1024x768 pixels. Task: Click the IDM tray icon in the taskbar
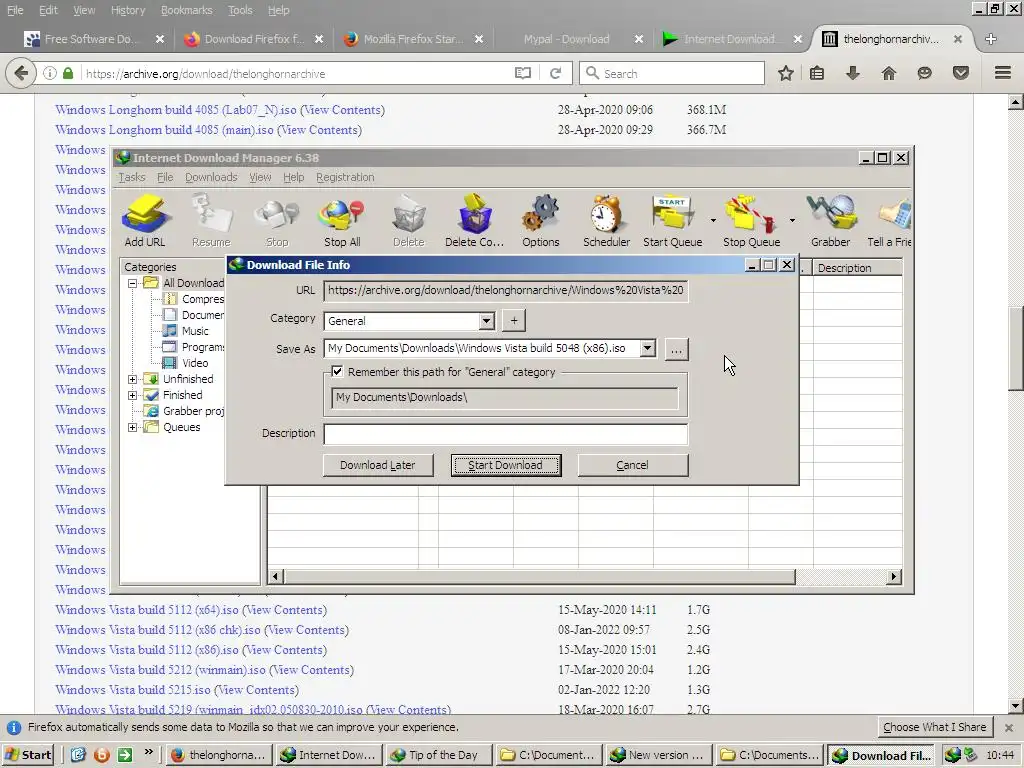[953, 754]
